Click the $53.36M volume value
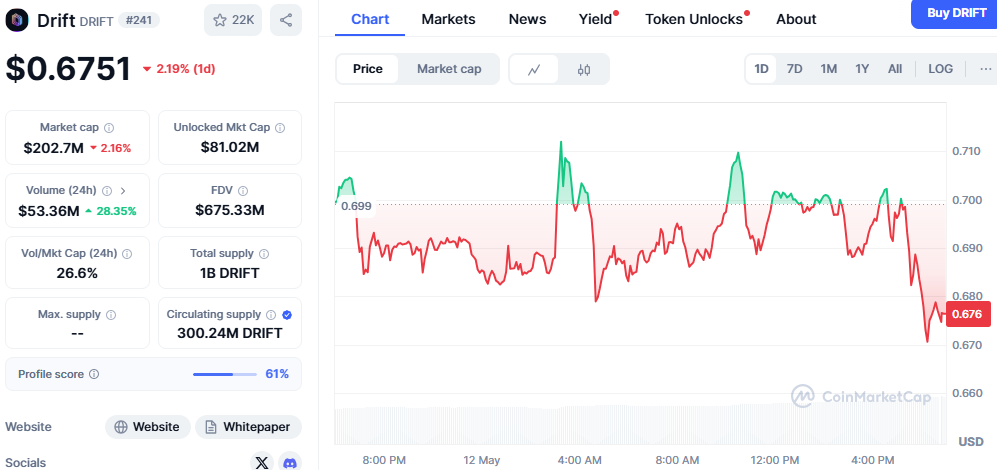The width and height of the screenshot is (997, 470). tap(48, 211)
